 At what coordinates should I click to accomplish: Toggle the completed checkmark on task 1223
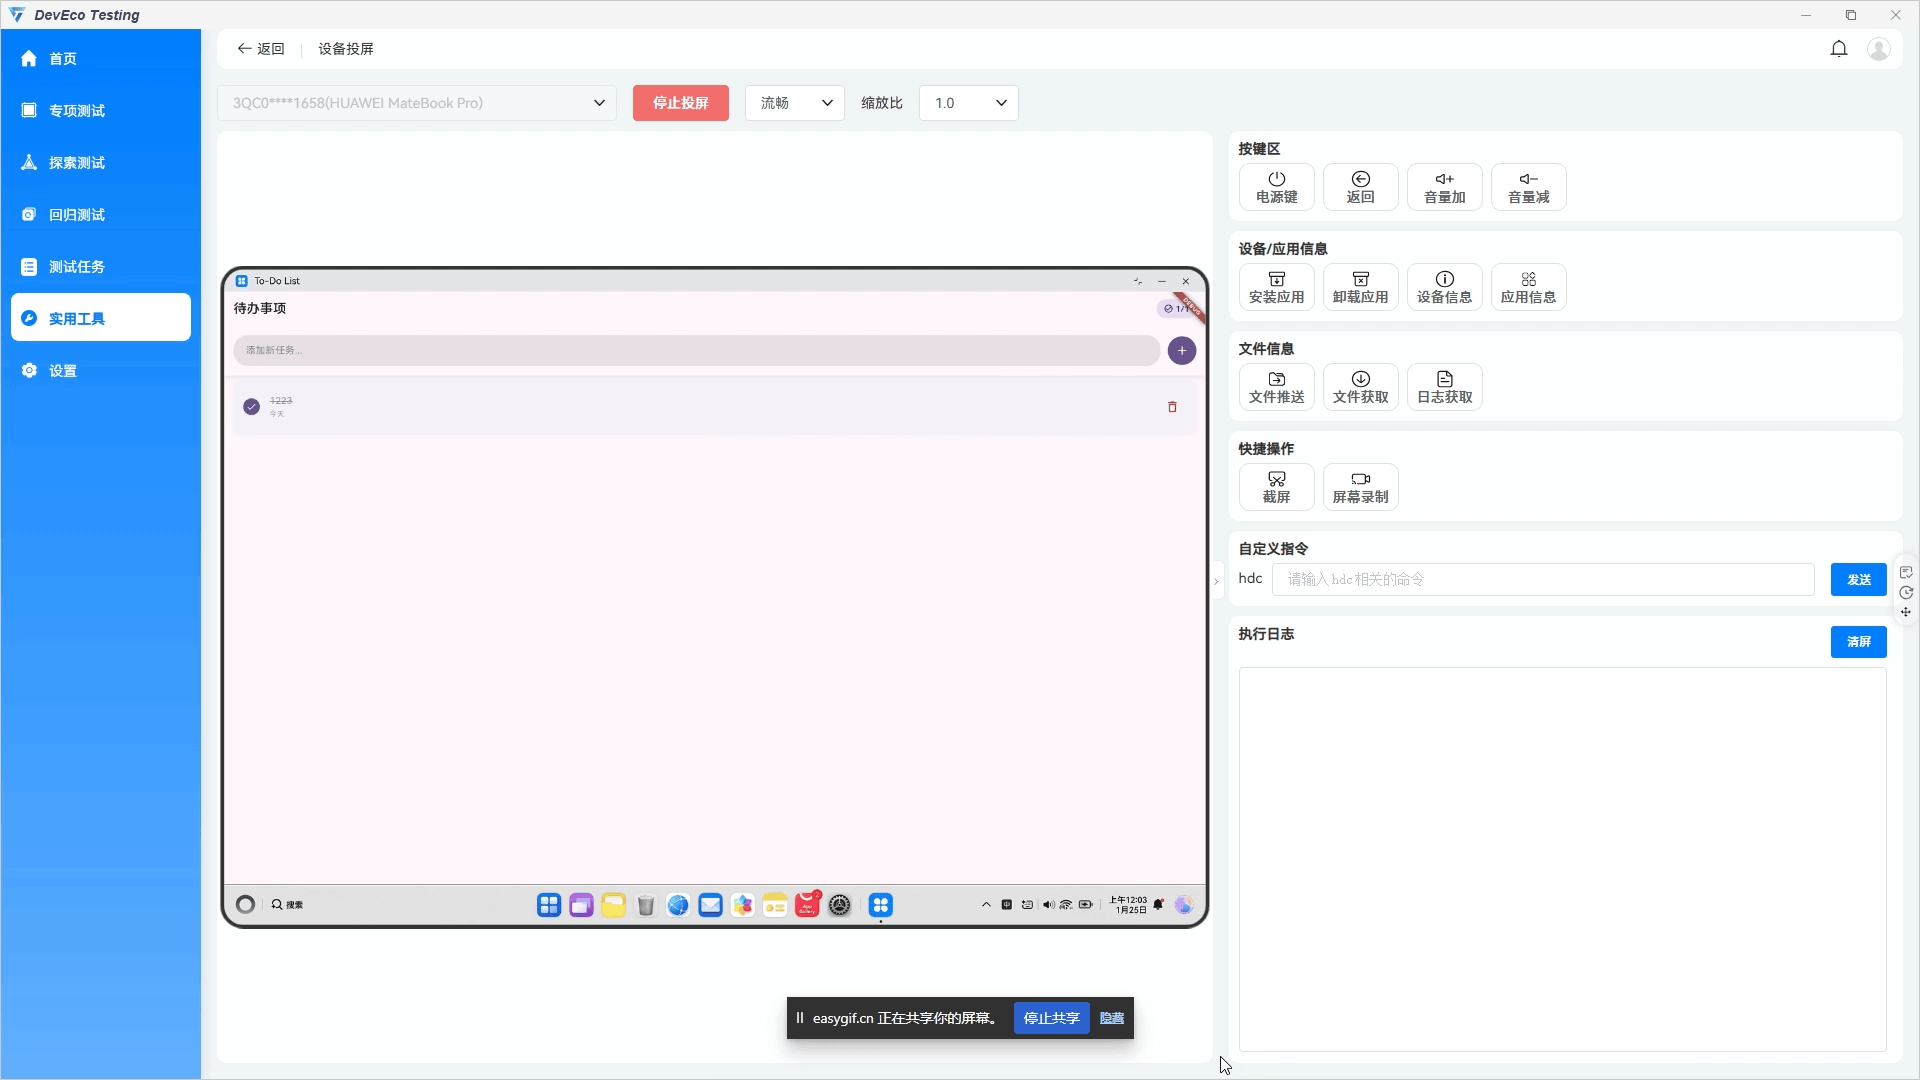tap(251, 407)
